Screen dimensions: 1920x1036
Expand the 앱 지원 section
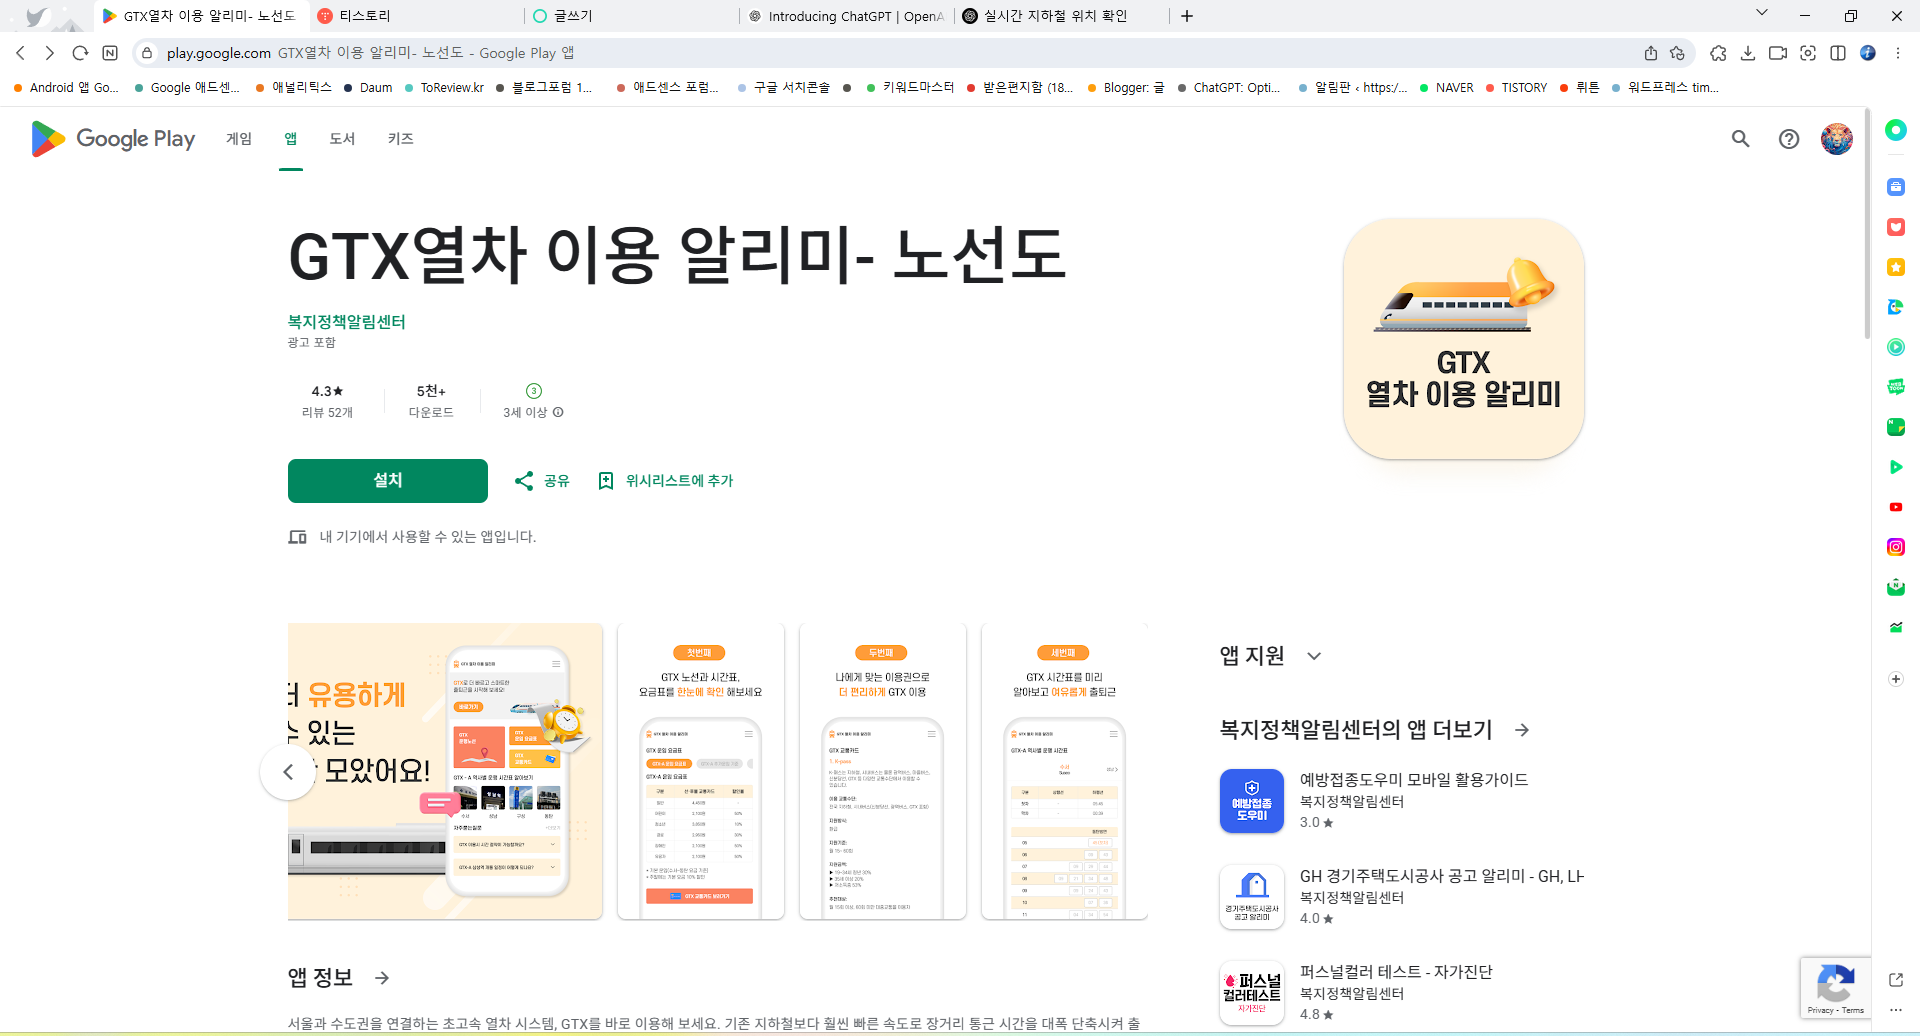[1314, 656]
